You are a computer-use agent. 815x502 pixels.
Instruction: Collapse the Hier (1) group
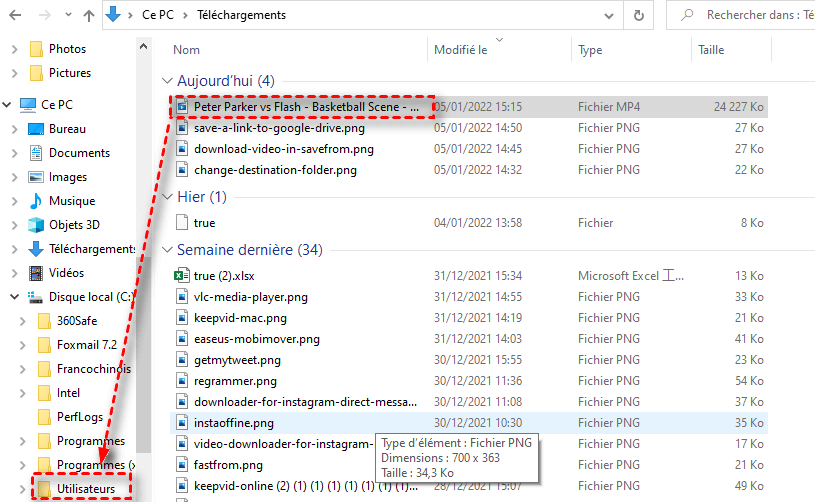click(167, 196)
